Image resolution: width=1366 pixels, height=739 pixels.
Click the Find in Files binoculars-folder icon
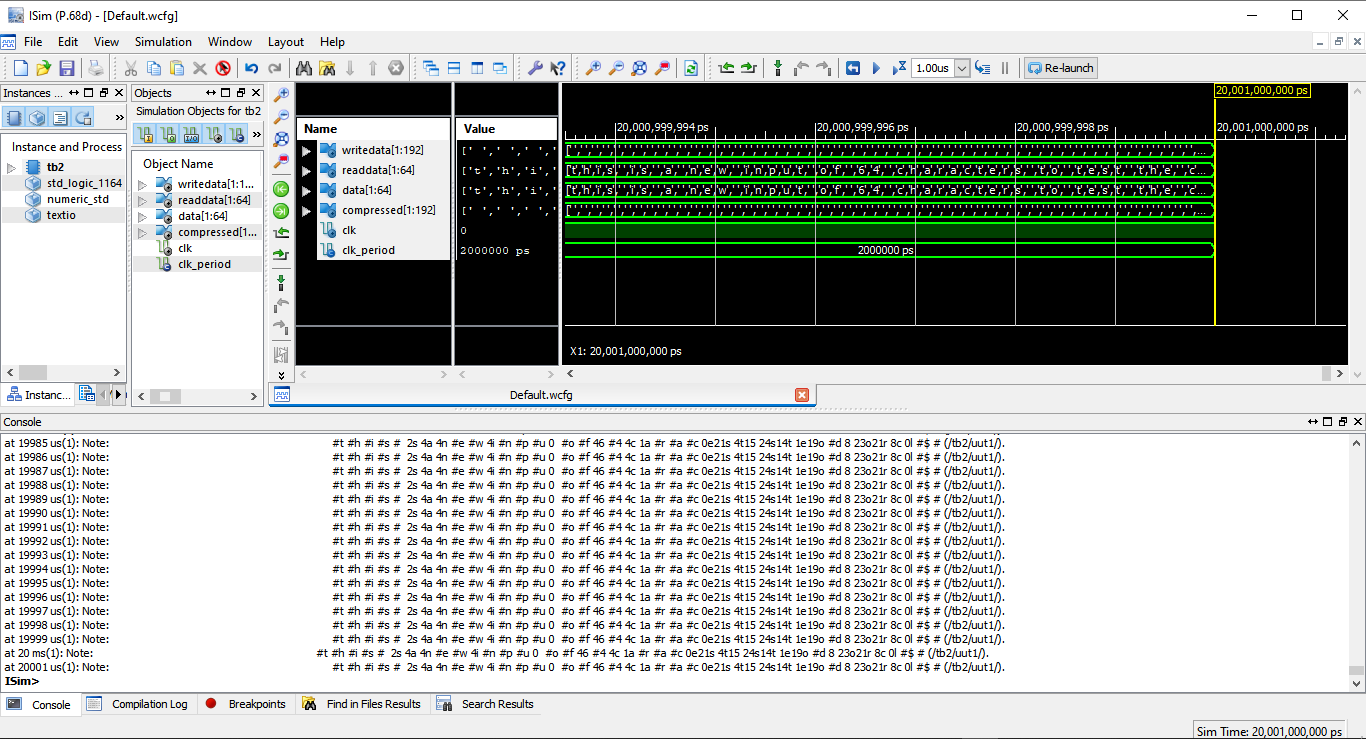tap(326, 68)
